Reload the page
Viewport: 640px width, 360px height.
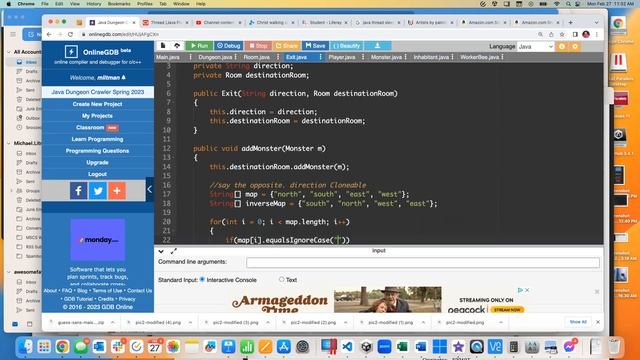[70, 35]
